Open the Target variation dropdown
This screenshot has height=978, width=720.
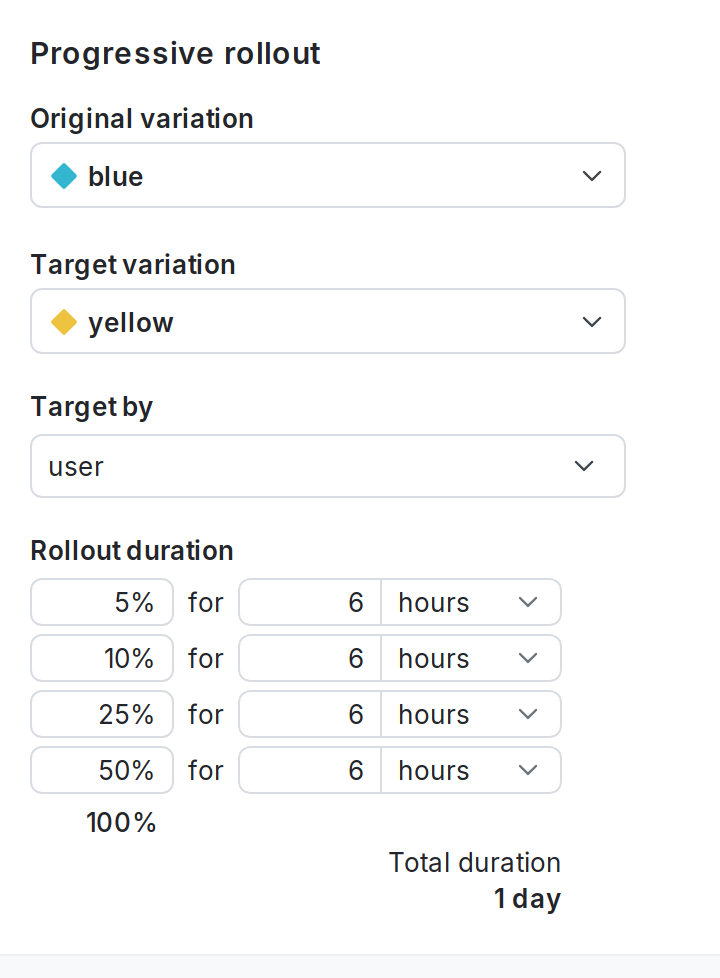click(328, 321)
